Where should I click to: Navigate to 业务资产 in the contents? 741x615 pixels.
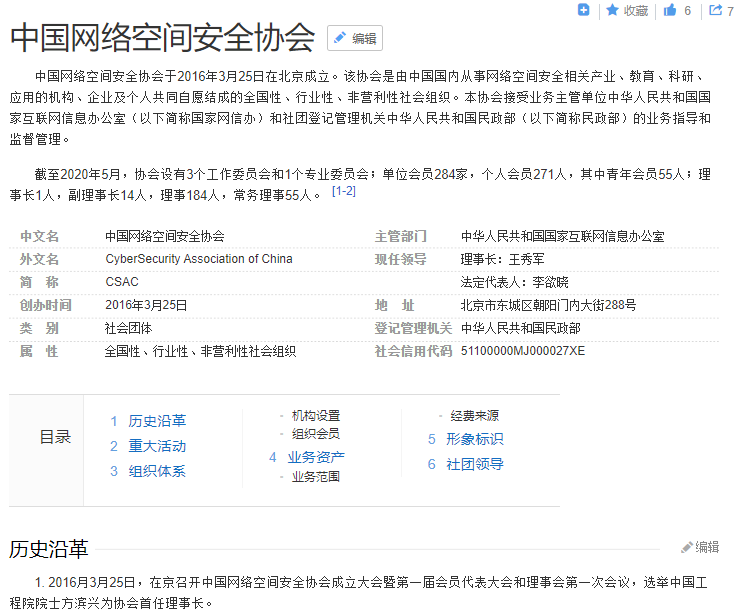(x=316, y=457)
